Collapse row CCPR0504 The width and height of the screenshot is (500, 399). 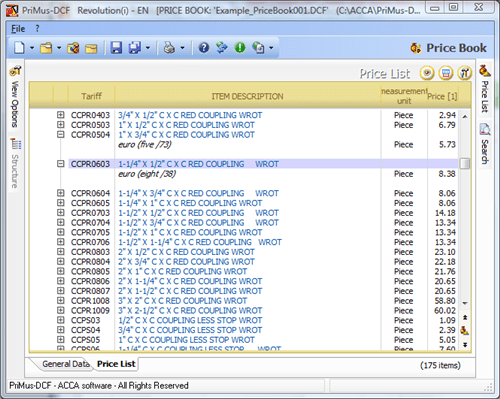click(x=60, y=134)
